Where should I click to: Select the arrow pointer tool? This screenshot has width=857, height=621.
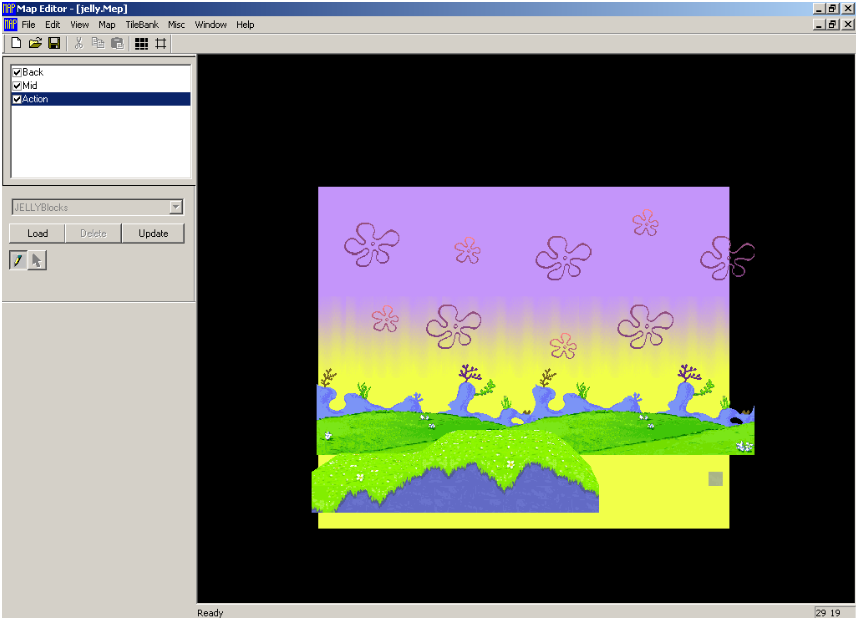click(37, 261)
